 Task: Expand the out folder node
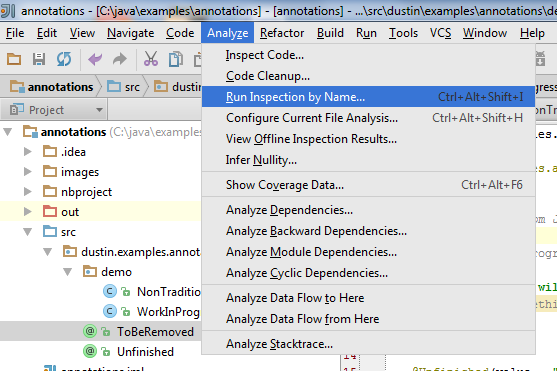(28, 211)
